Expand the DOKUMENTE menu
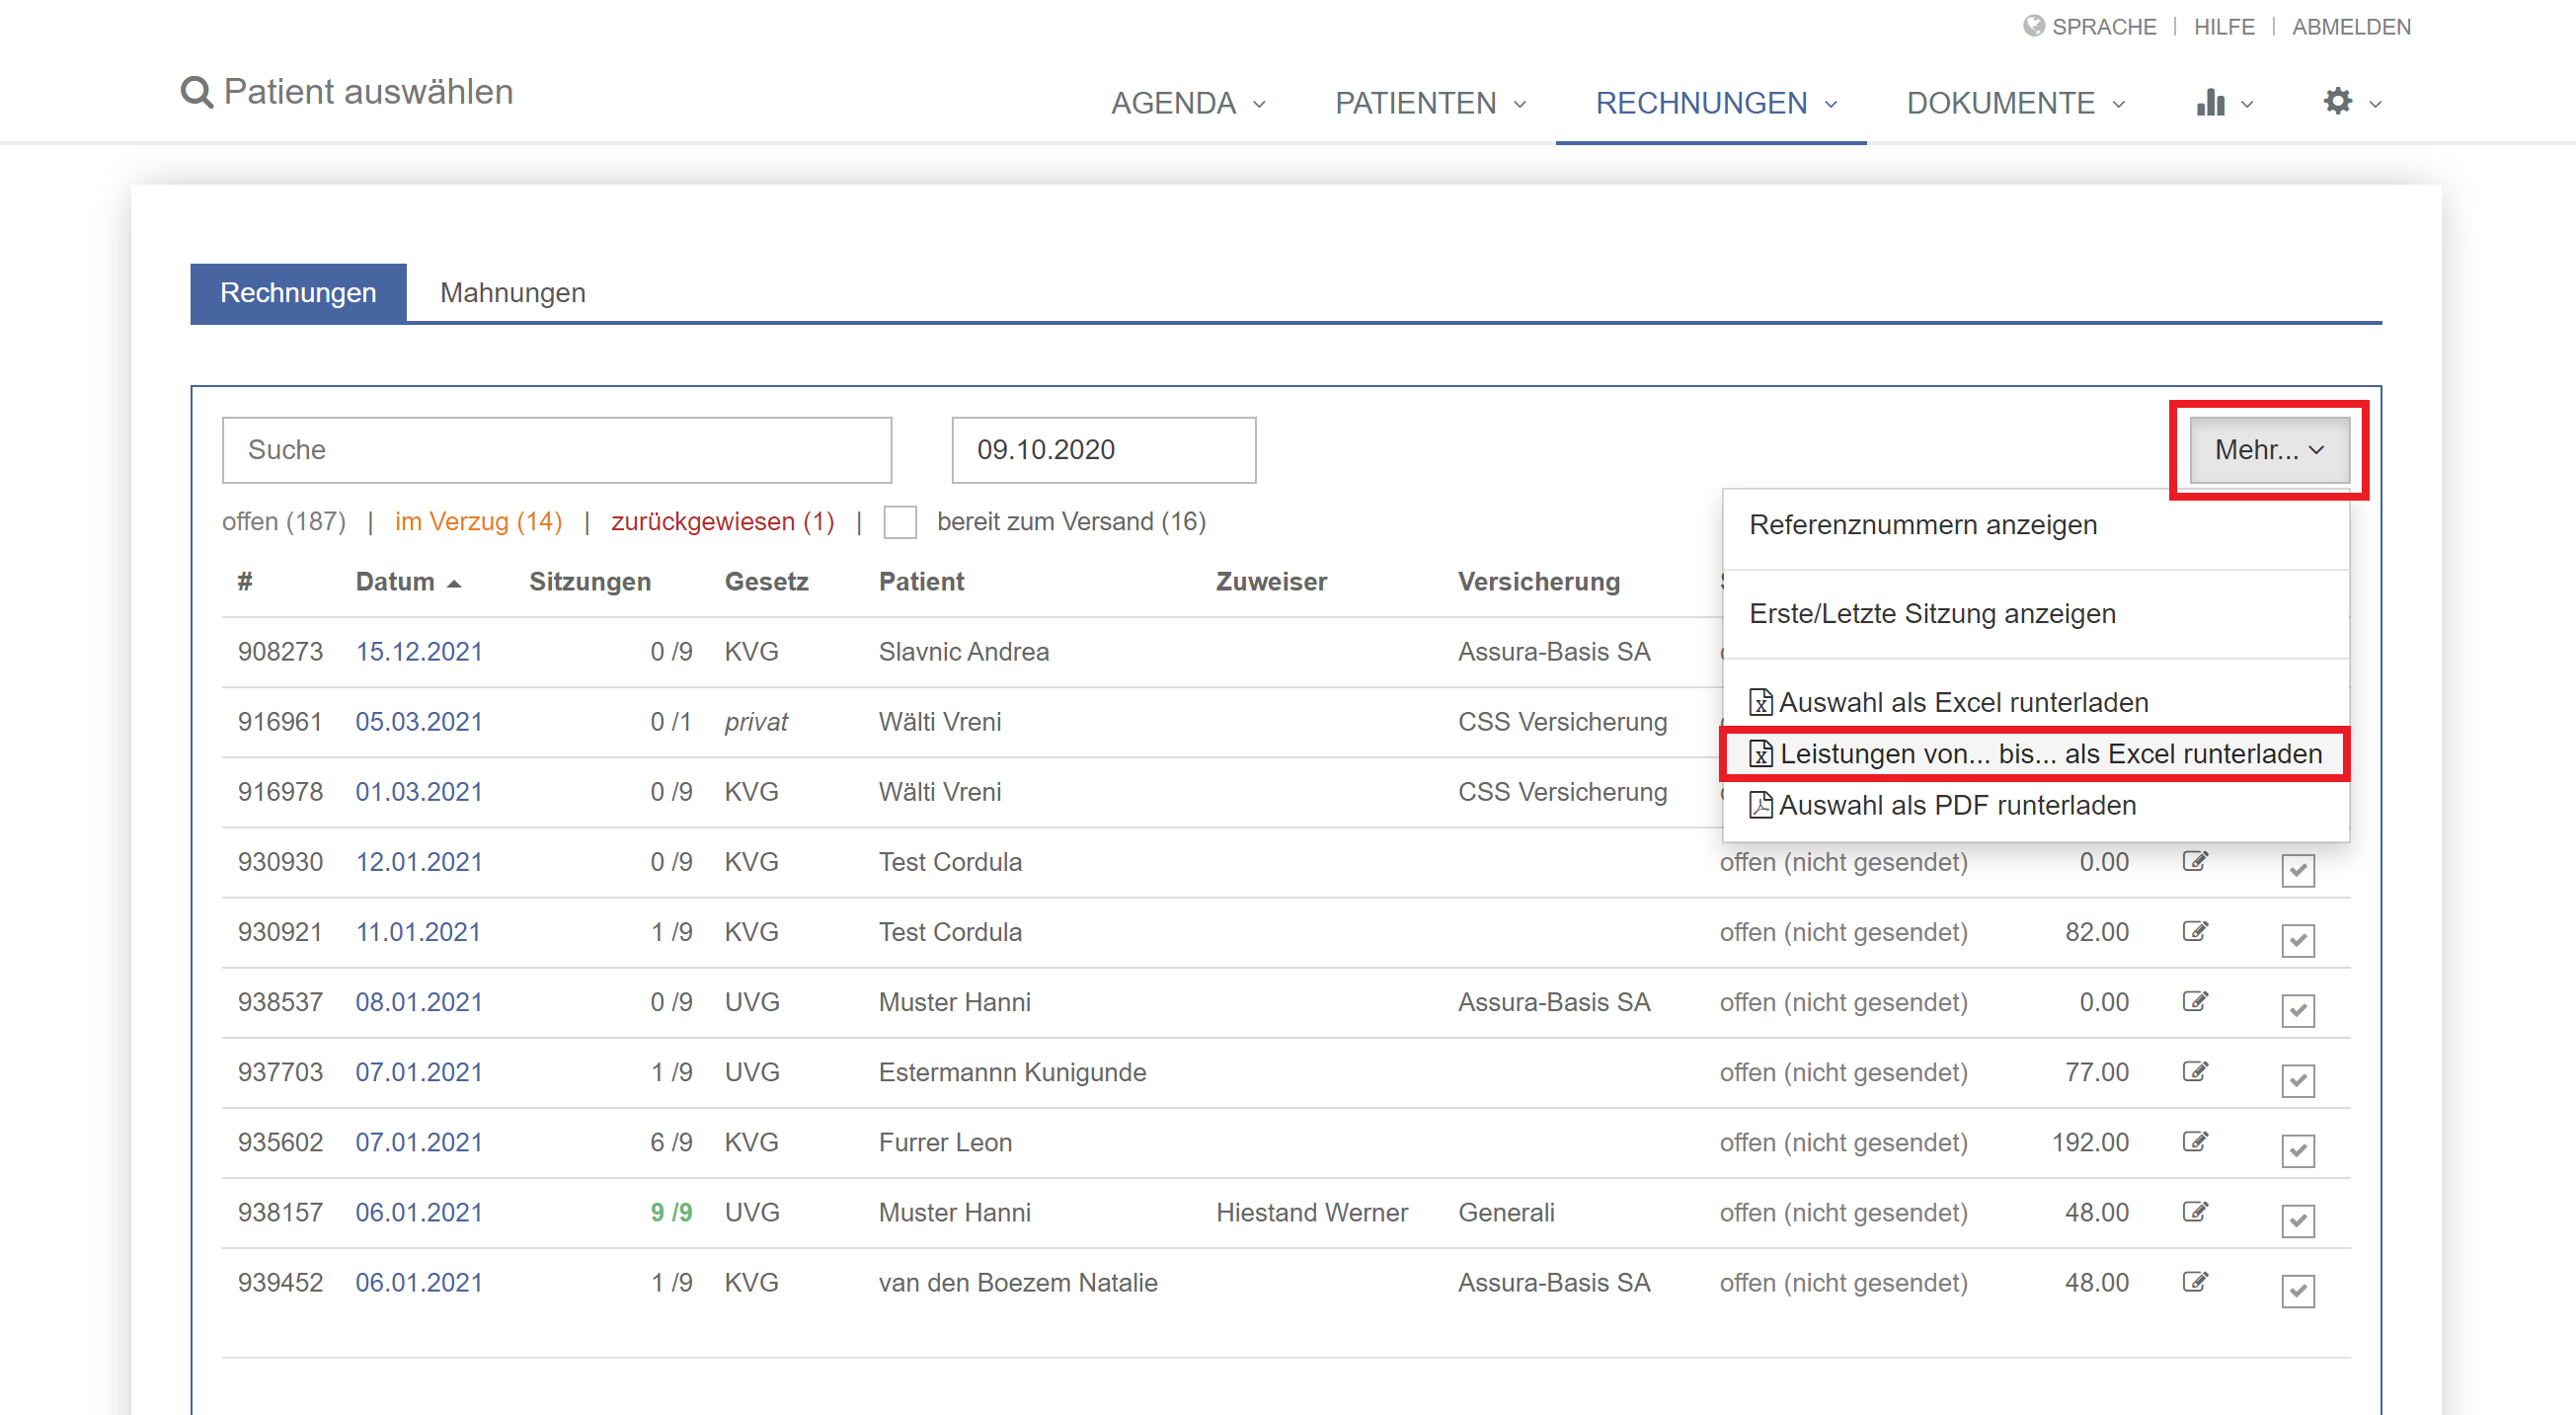 pos(2016,102)
